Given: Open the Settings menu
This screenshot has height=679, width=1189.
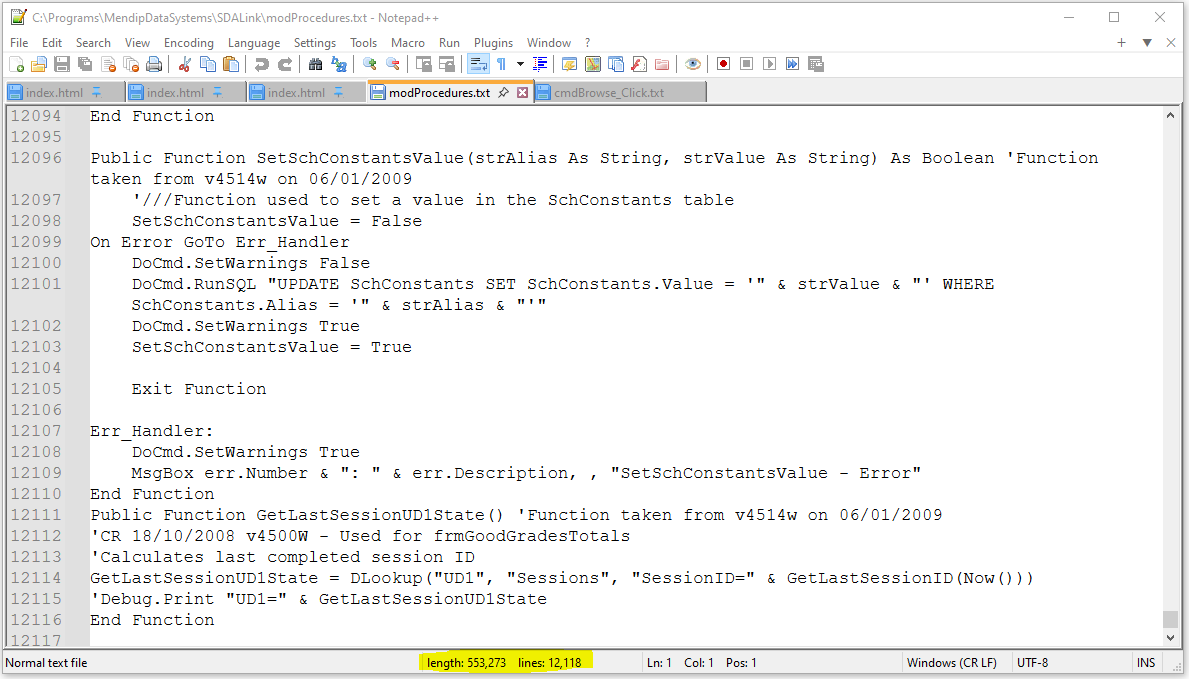Looking at the screenshot, I should [x=315, y=42].
